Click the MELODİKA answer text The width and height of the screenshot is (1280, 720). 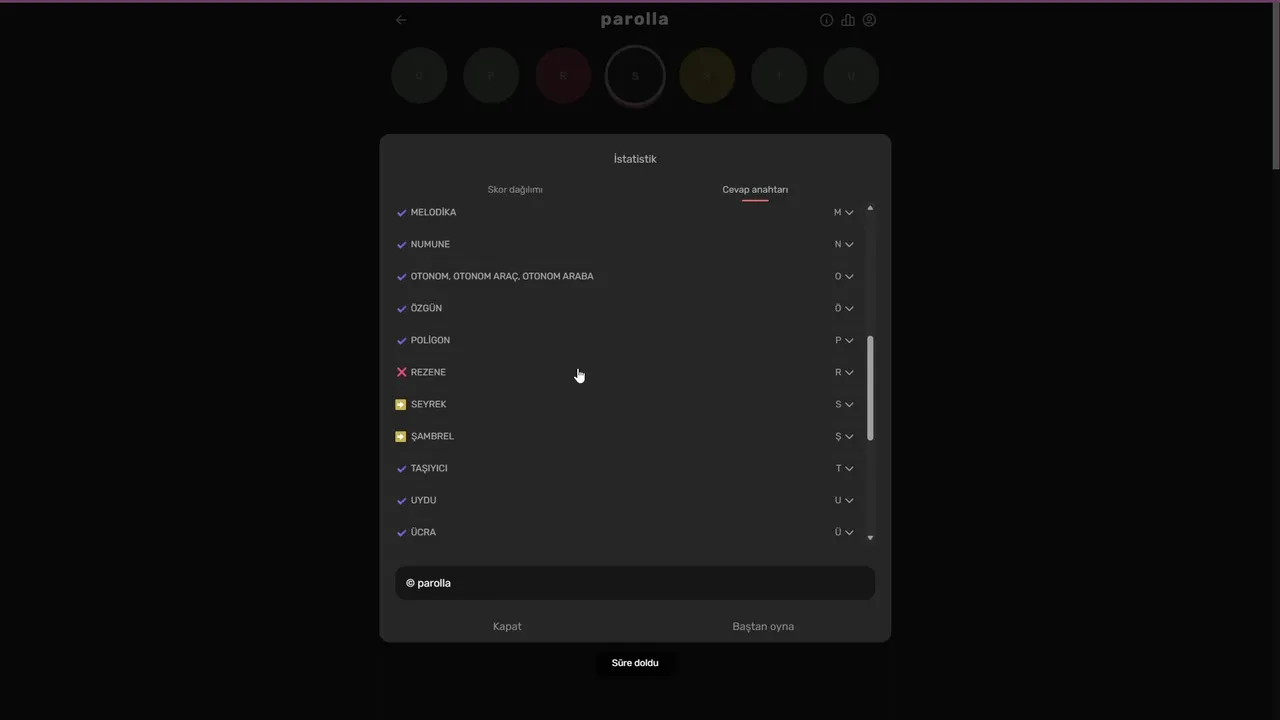point(433,213)
